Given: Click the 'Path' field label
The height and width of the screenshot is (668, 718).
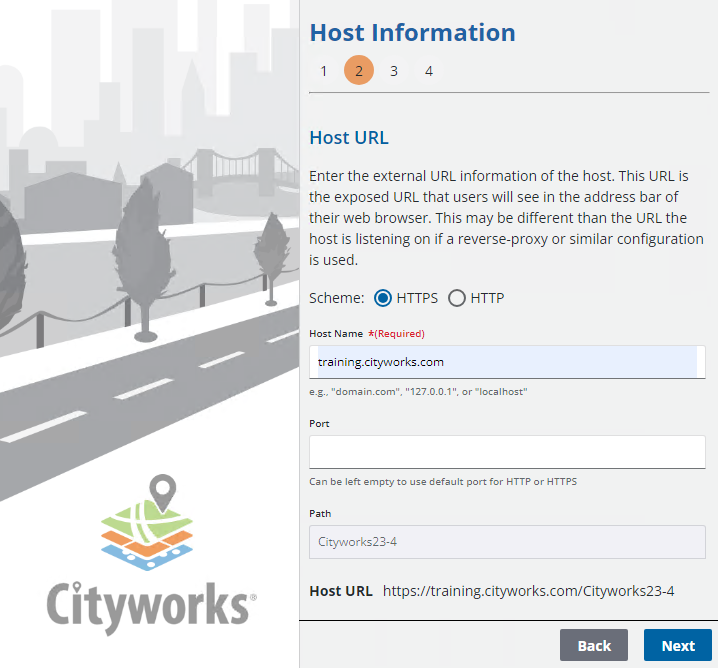Looking at the screenshot, I should [320, 513].
